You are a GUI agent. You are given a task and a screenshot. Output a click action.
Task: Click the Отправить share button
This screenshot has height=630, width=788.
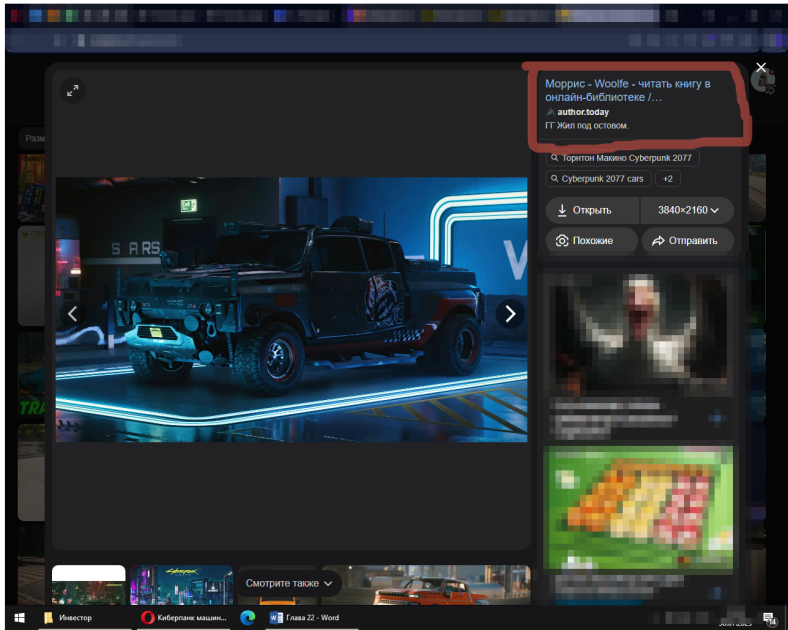click(x=687, y=241)
